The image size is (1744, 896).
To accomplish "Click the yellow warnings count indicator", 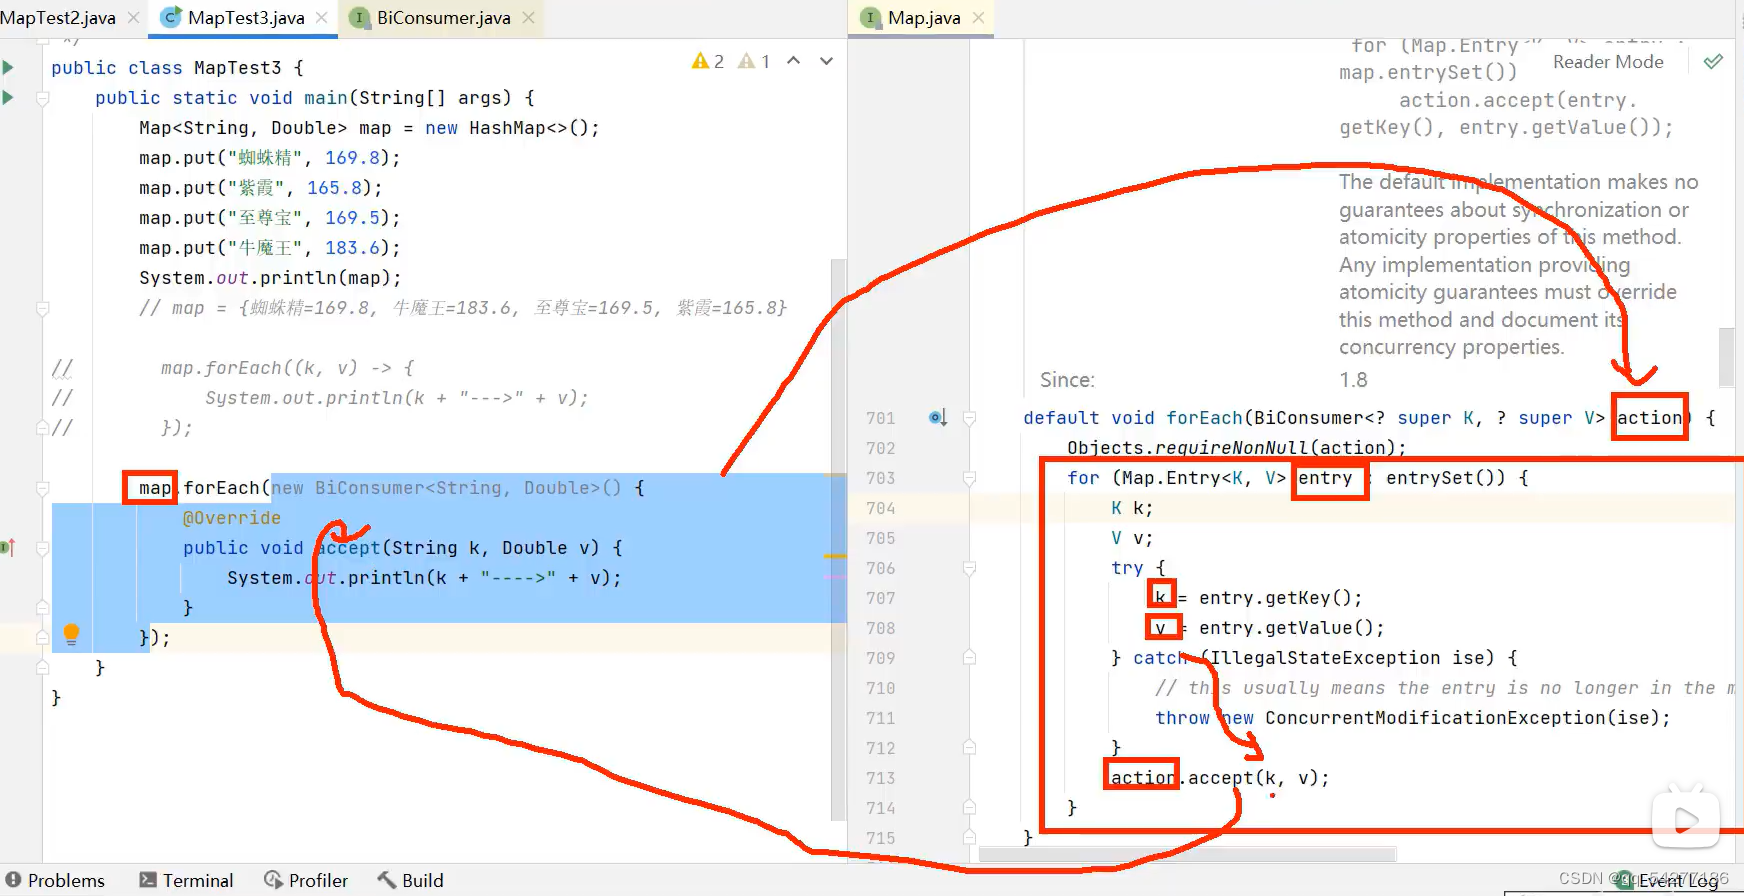I will pyautogui.click(x=708, y=62).
